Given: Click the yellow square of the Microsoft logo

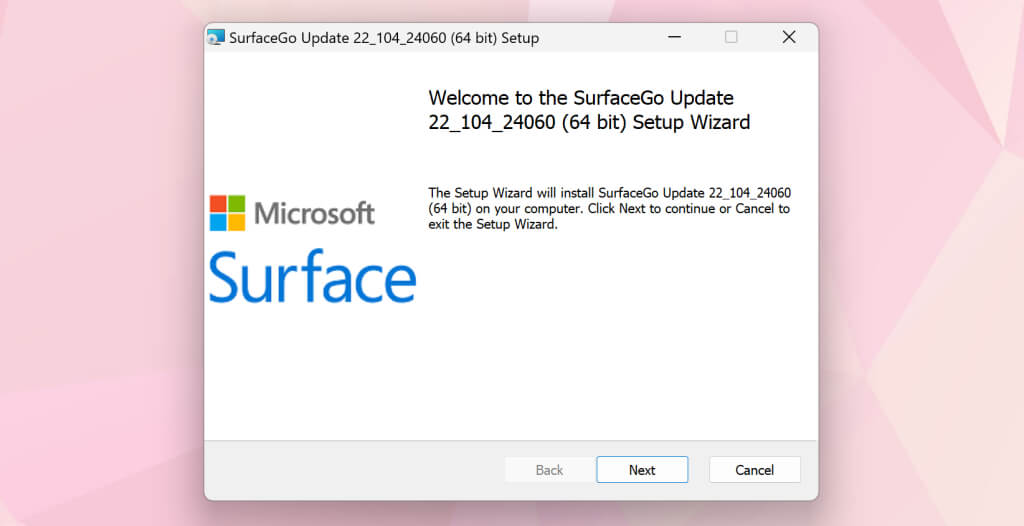Looking at the screenshot, I should (236, 222).
